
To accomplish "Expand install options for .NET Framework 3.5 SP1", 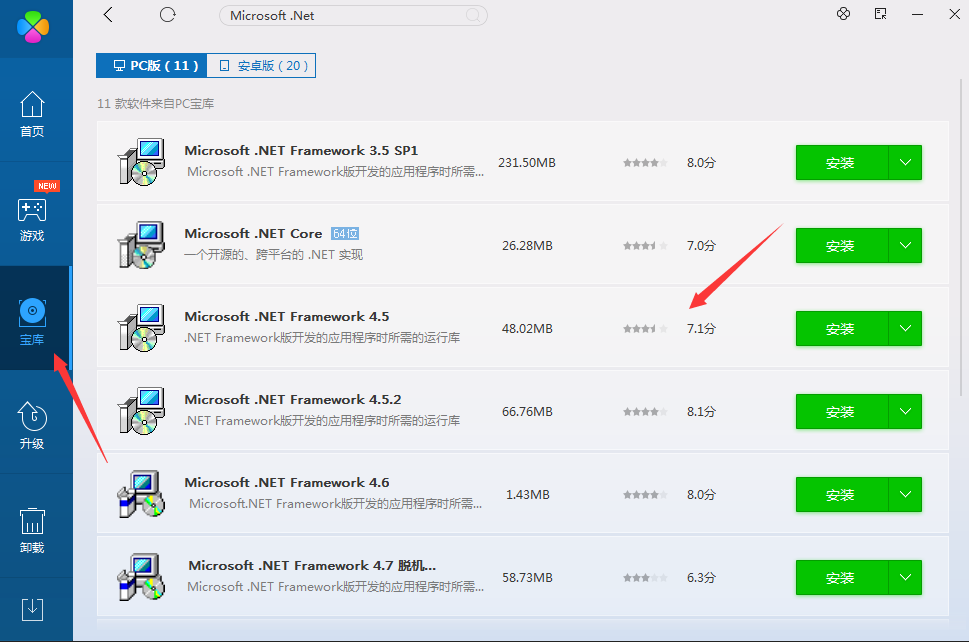I will 905,163.
